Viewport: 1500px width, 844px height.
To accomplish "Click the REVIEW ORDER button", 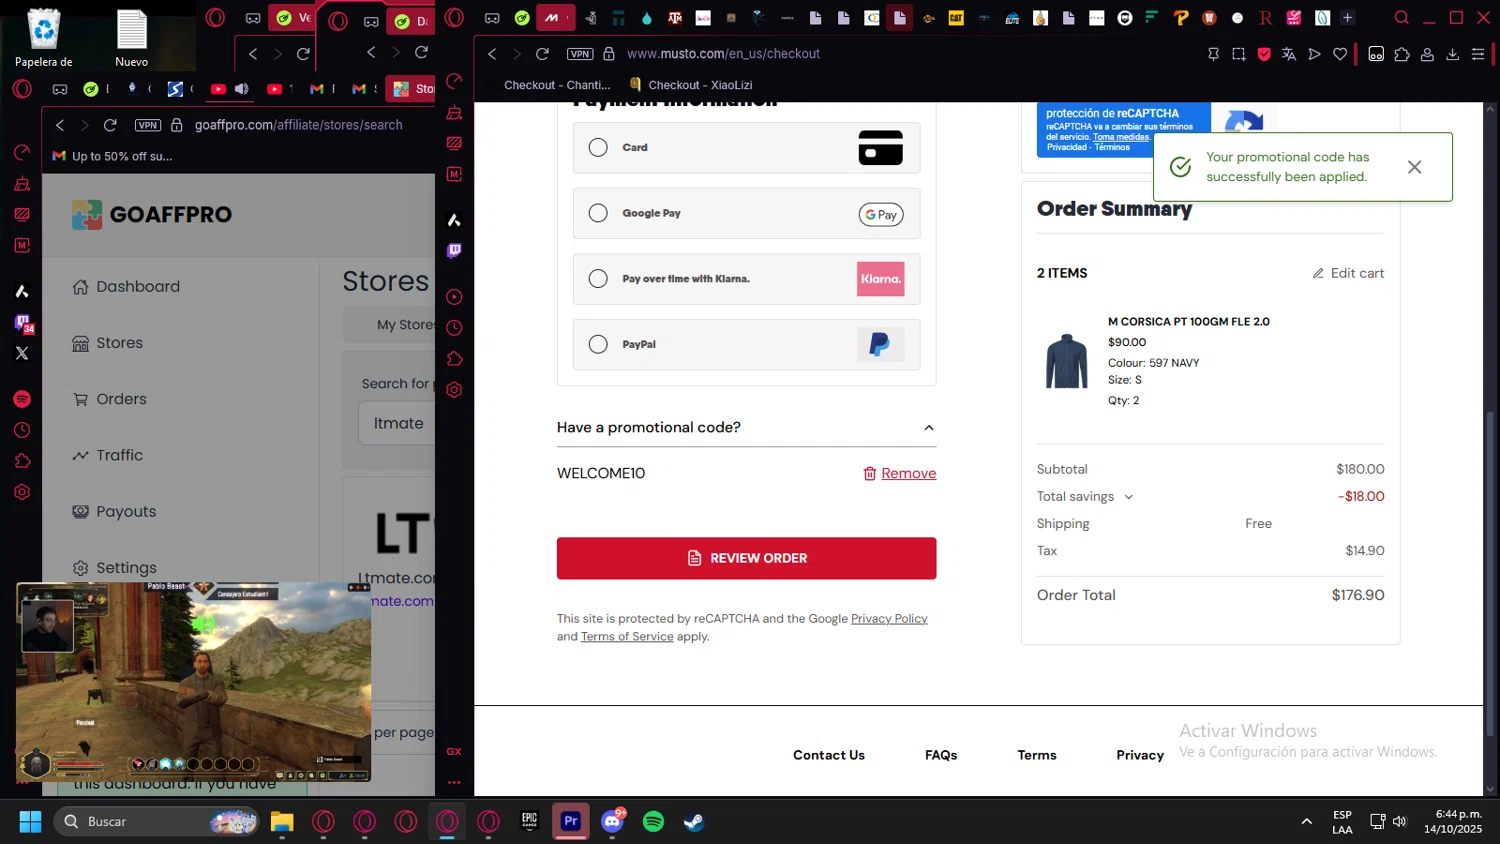I will click(x=746, y=558).
